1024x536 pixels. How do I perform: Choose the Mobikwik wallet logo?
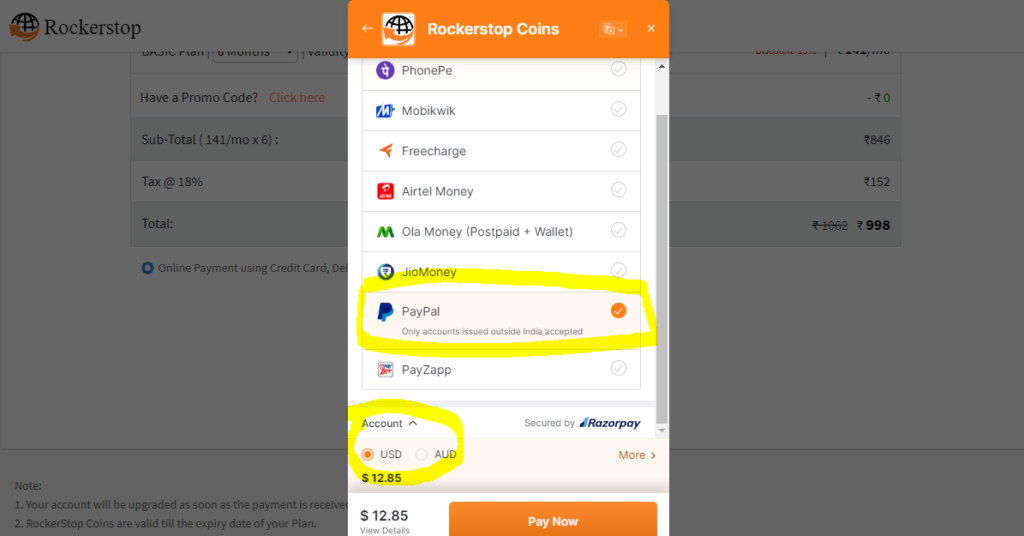click(385, 110)
